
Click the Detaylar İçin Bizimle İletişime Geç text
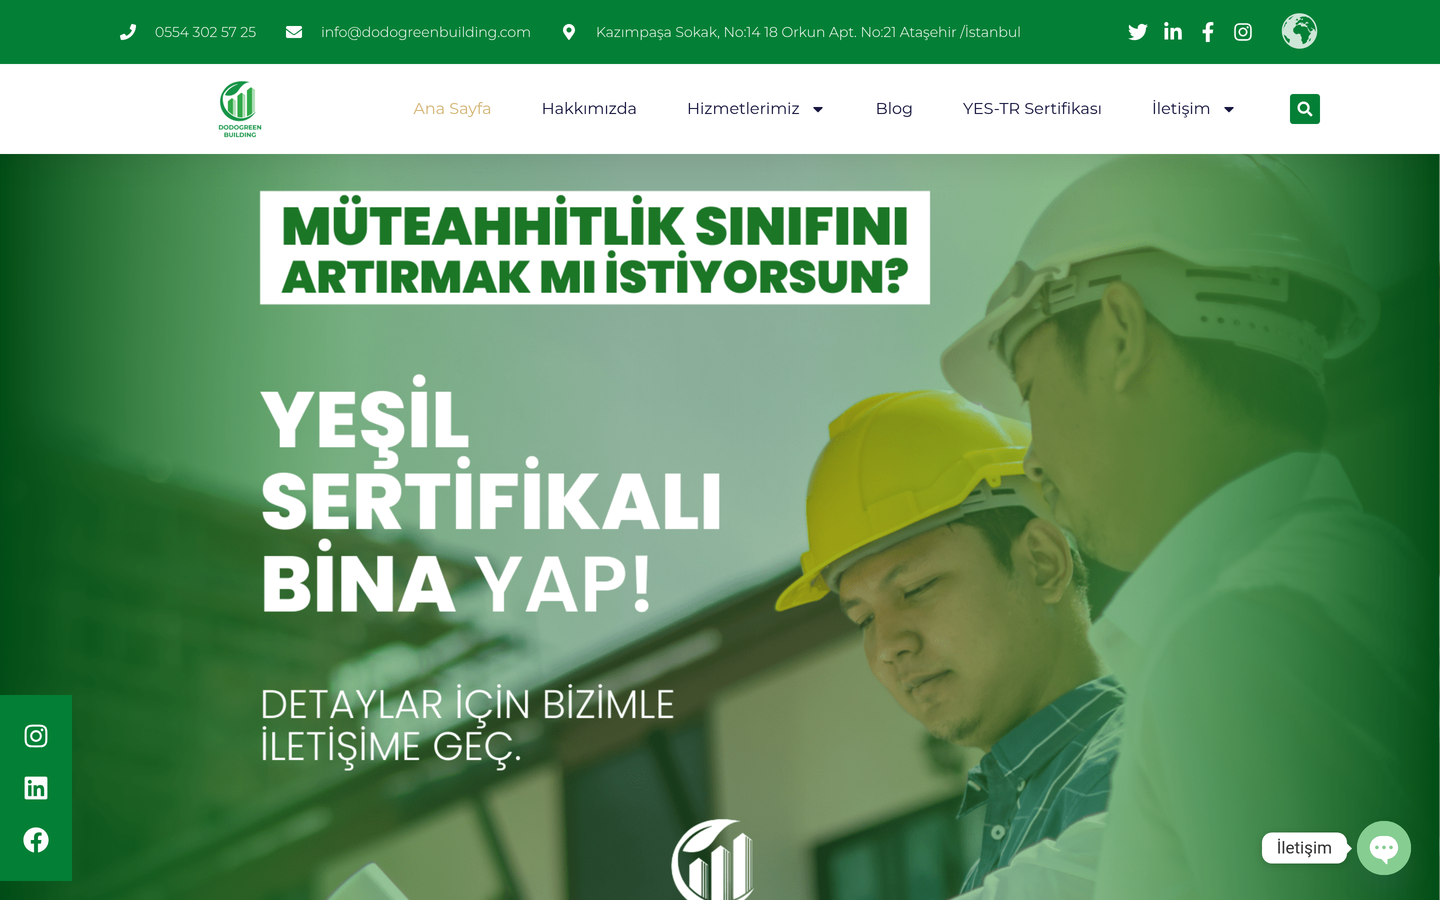point(467,726)
